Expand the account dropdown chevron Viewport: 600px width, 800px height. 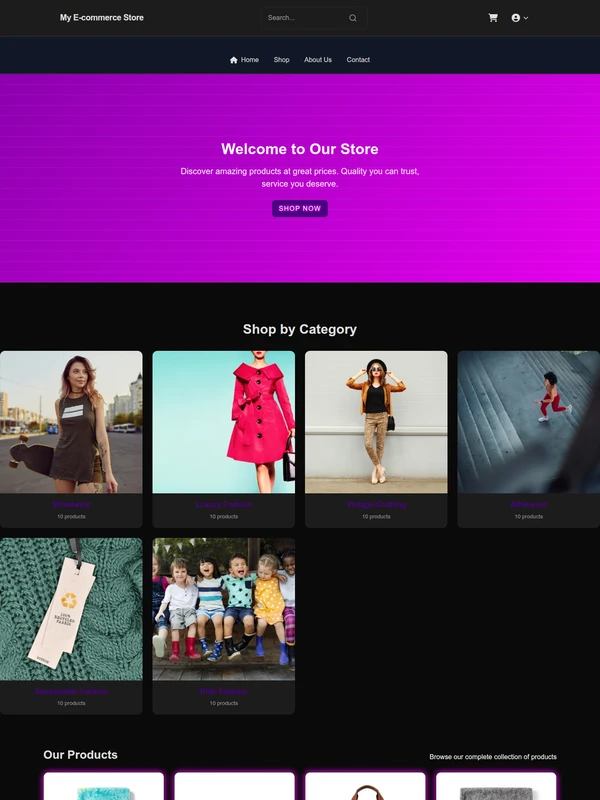pyautogui.click(x=526, y=18)
